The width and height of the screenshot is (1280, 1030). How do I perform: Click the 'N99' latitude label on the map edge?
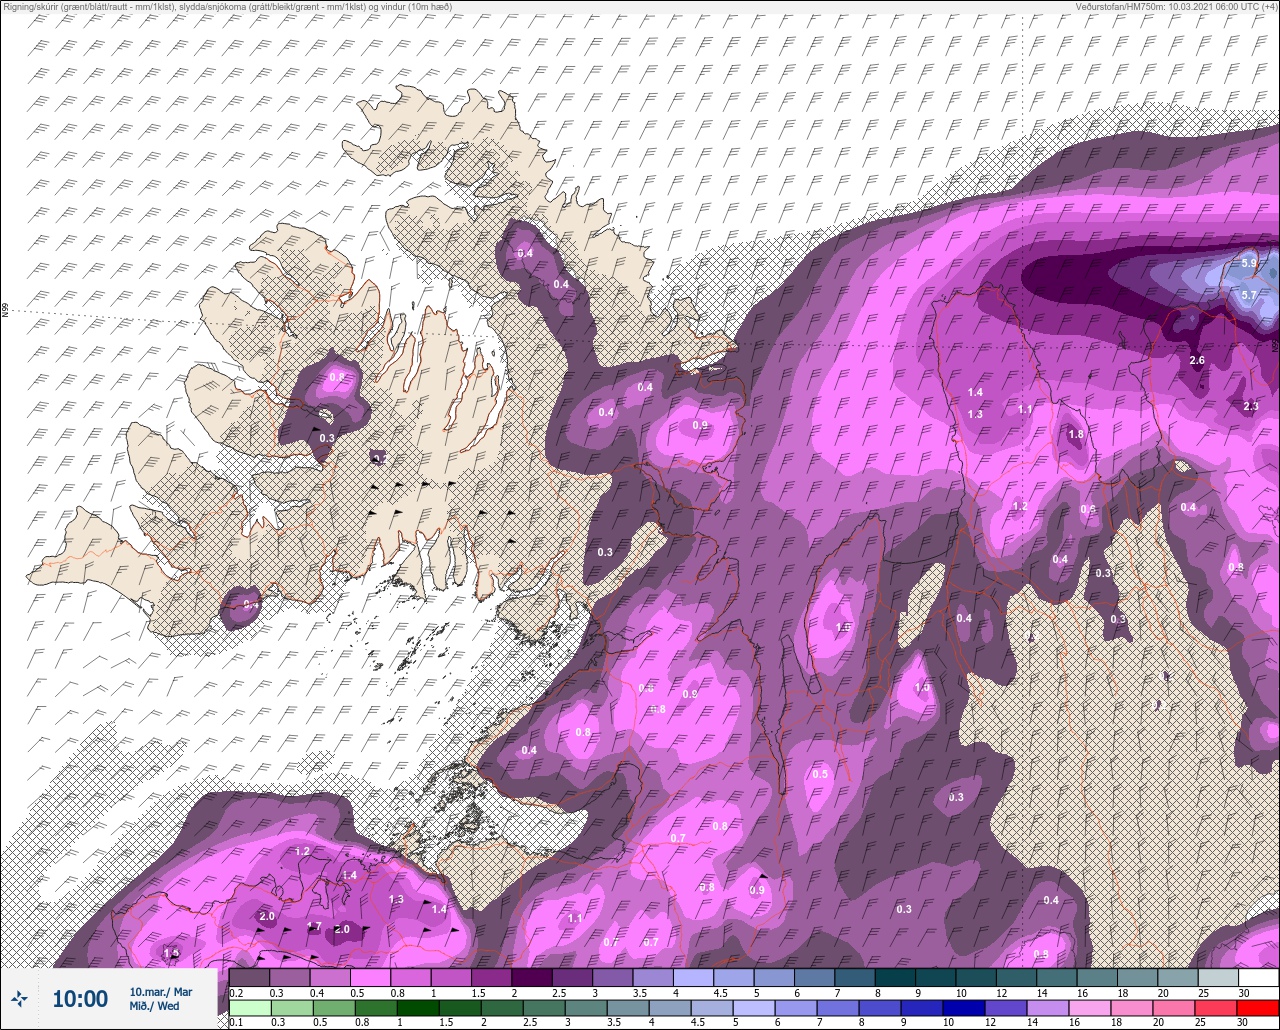point(5,311)
